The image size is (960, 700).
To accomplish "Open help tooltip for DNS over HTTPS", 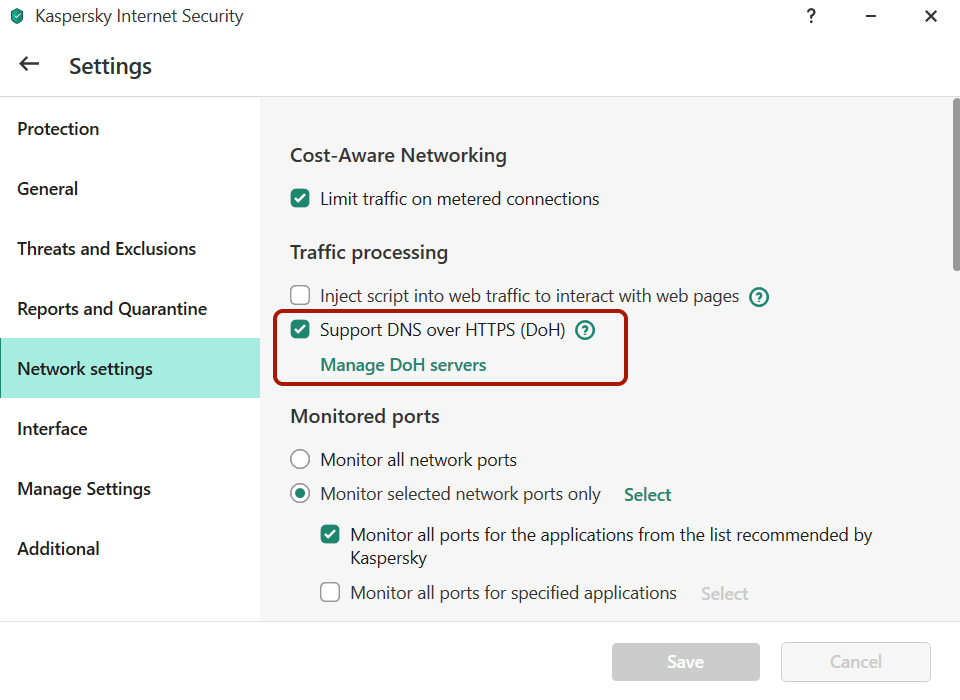I will (x=585, y=330).
